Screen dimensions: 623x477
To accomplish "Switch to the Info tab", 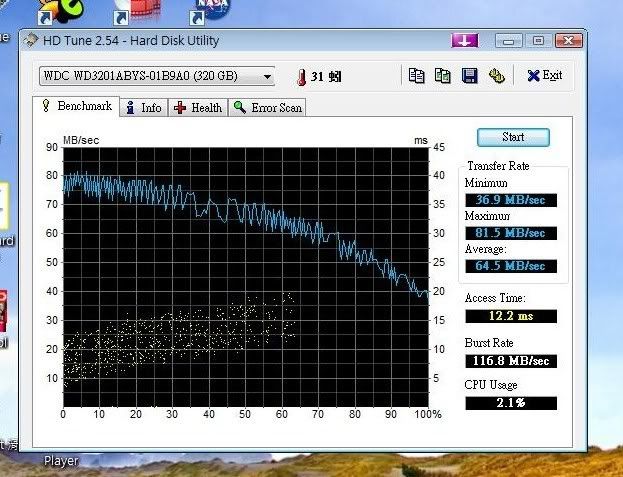I will click(x=144, y=108).
